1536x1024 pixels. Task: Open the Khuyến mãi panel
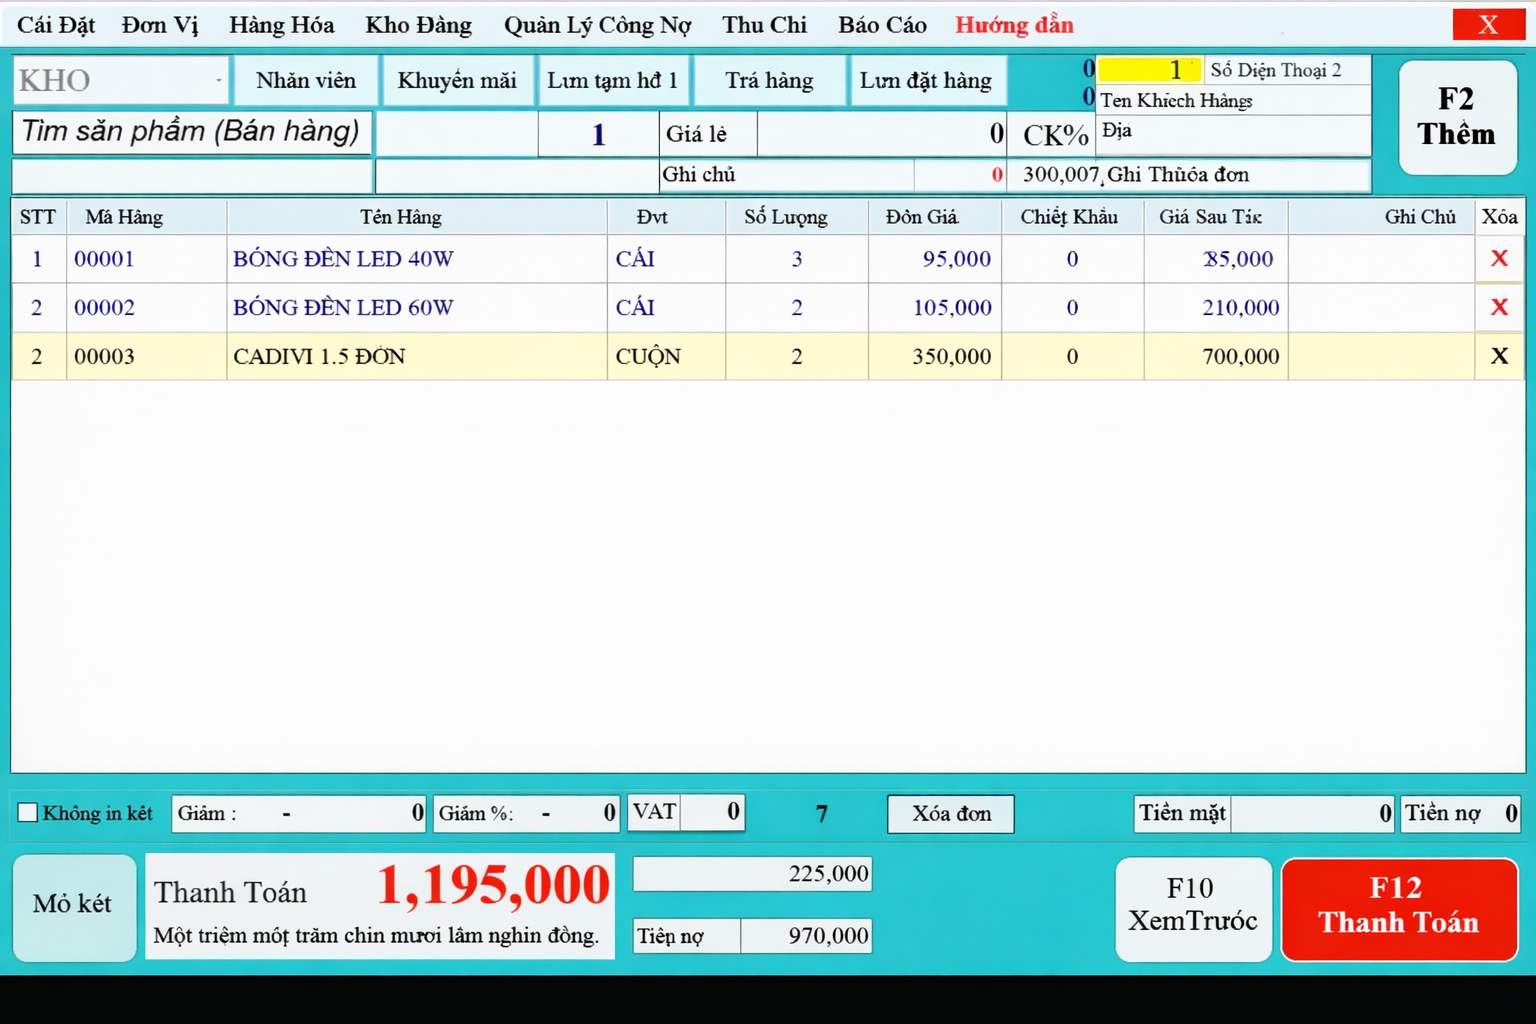click(457, 81)
